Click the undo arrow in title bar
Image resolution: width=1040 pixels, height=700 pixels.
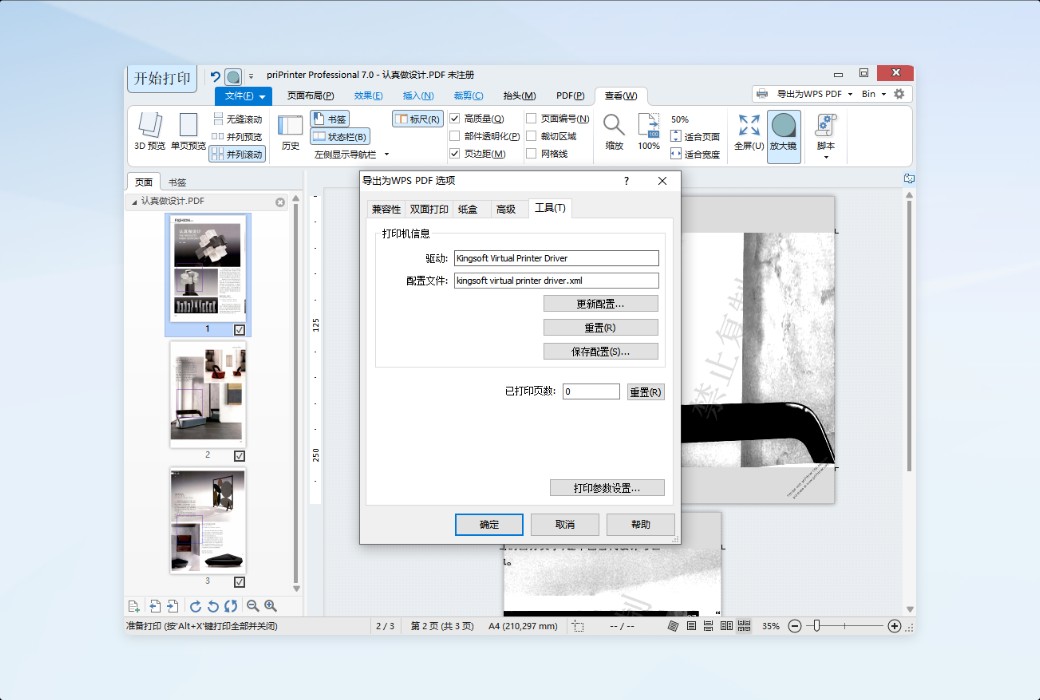click(x=215, y=76)
